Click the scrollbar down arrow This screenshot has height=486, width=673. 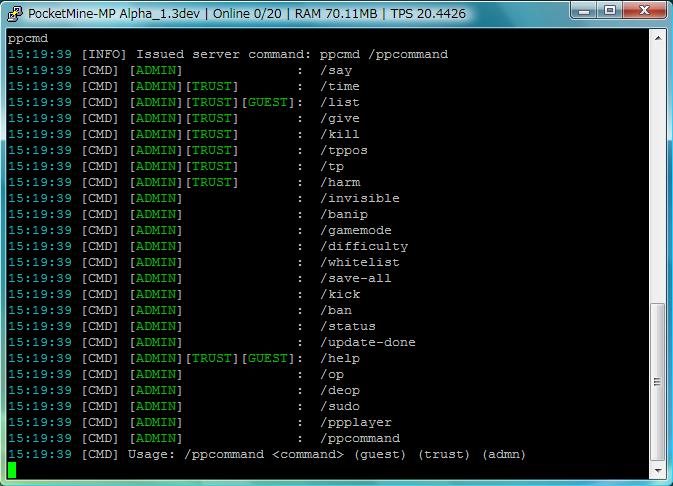658,472
